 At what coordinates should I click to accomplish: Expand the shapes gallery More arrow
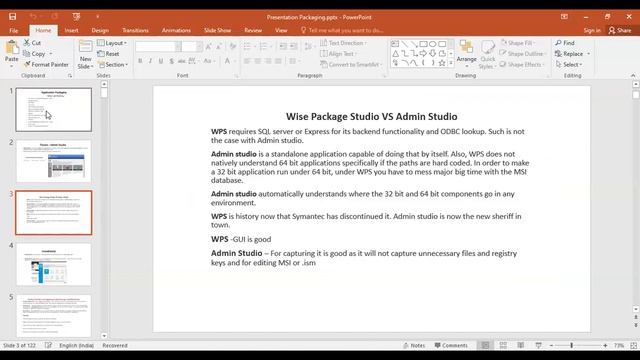[451, 63]
